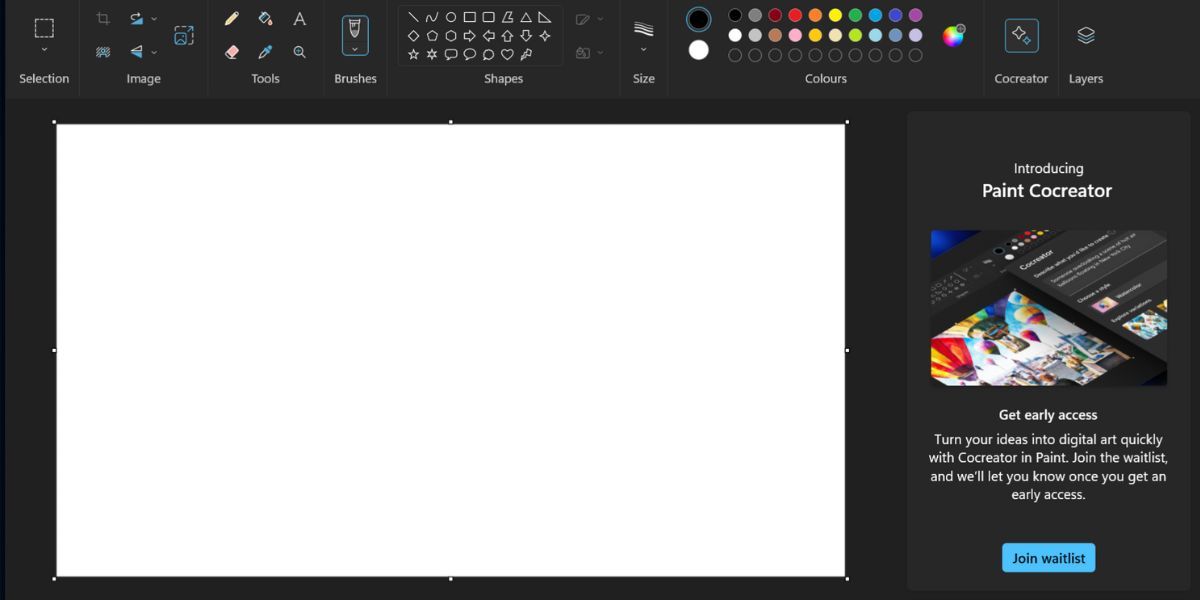This screenshot has width=1200, height=600.
Task: Choose the Eraser tool
Action: pos(231,51)
